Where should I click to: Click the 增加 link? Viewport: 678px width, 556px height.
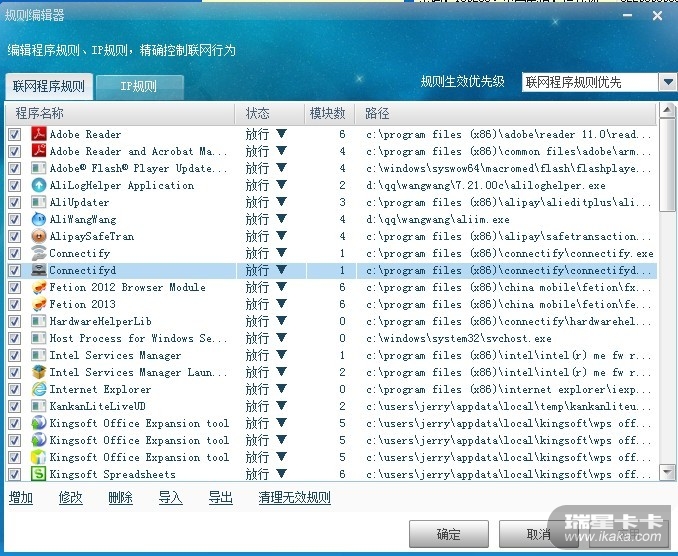coord(21,498)
